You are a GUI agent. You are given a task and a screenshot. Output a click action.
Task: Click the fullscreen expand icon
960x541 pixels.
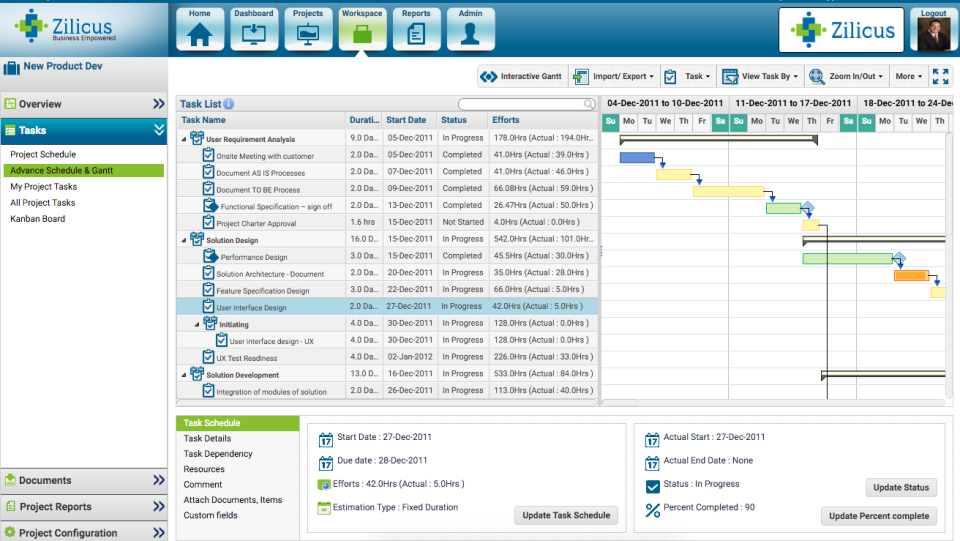(940, 76)
